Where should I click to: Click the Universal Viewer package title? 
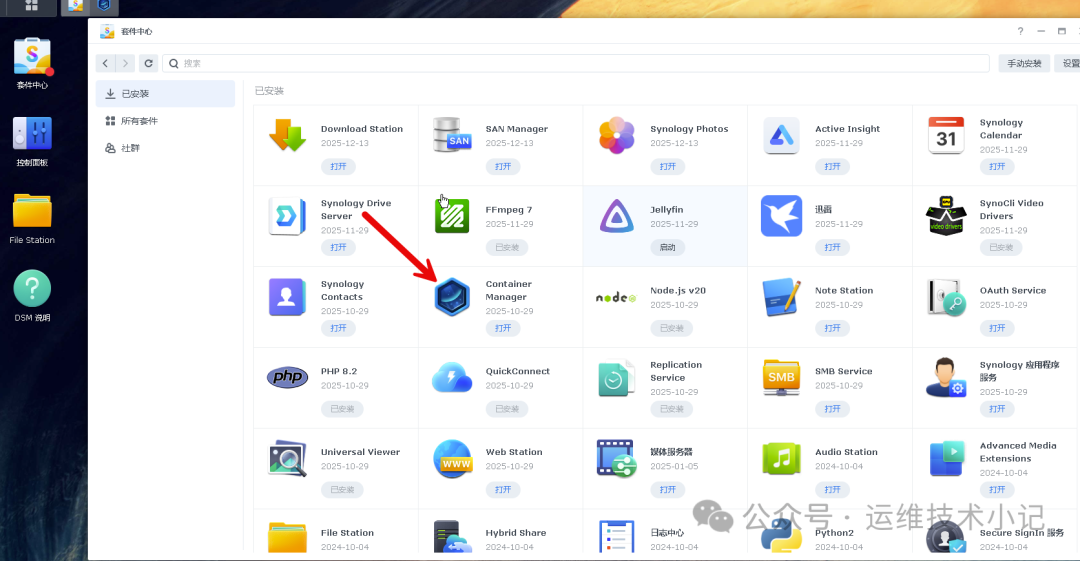coord(360,452)
